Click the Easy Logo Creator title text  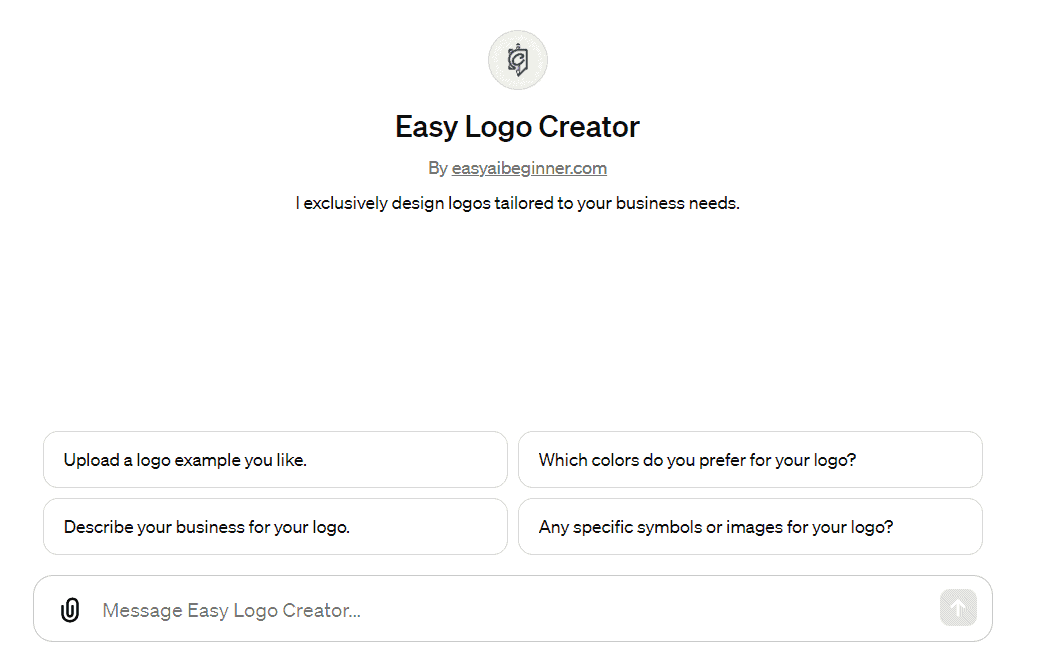517,127
